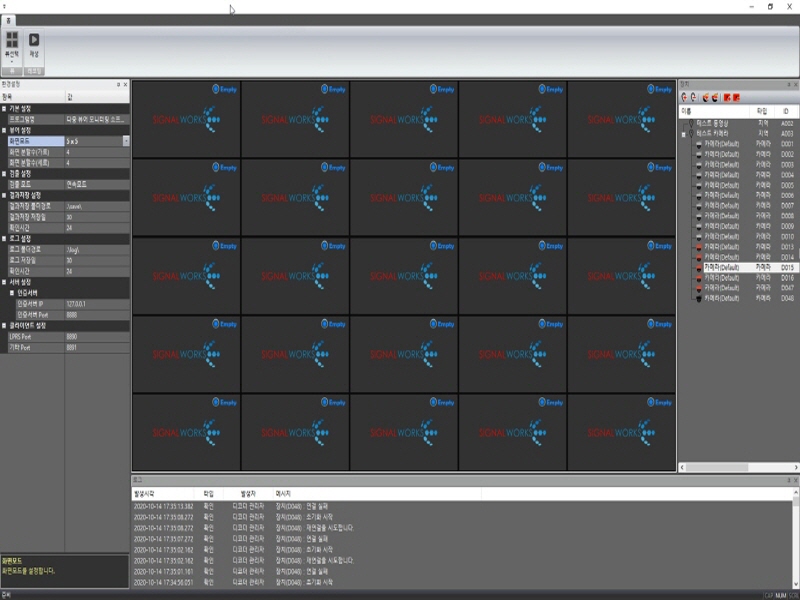Viewport: 800px width, 600px height.
Task: Collapse the 로그 설정 group
Action: (x=4, y=239)
